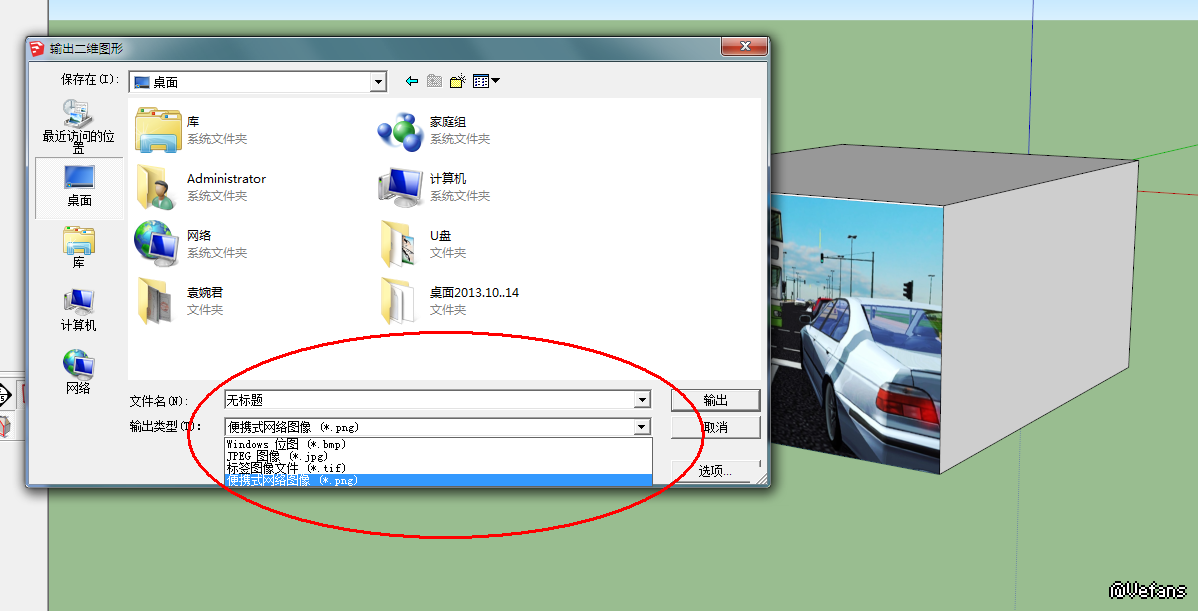This screenshot has width=1198, height=611.
Task: Select the U盘 folder
Action: 423,243
